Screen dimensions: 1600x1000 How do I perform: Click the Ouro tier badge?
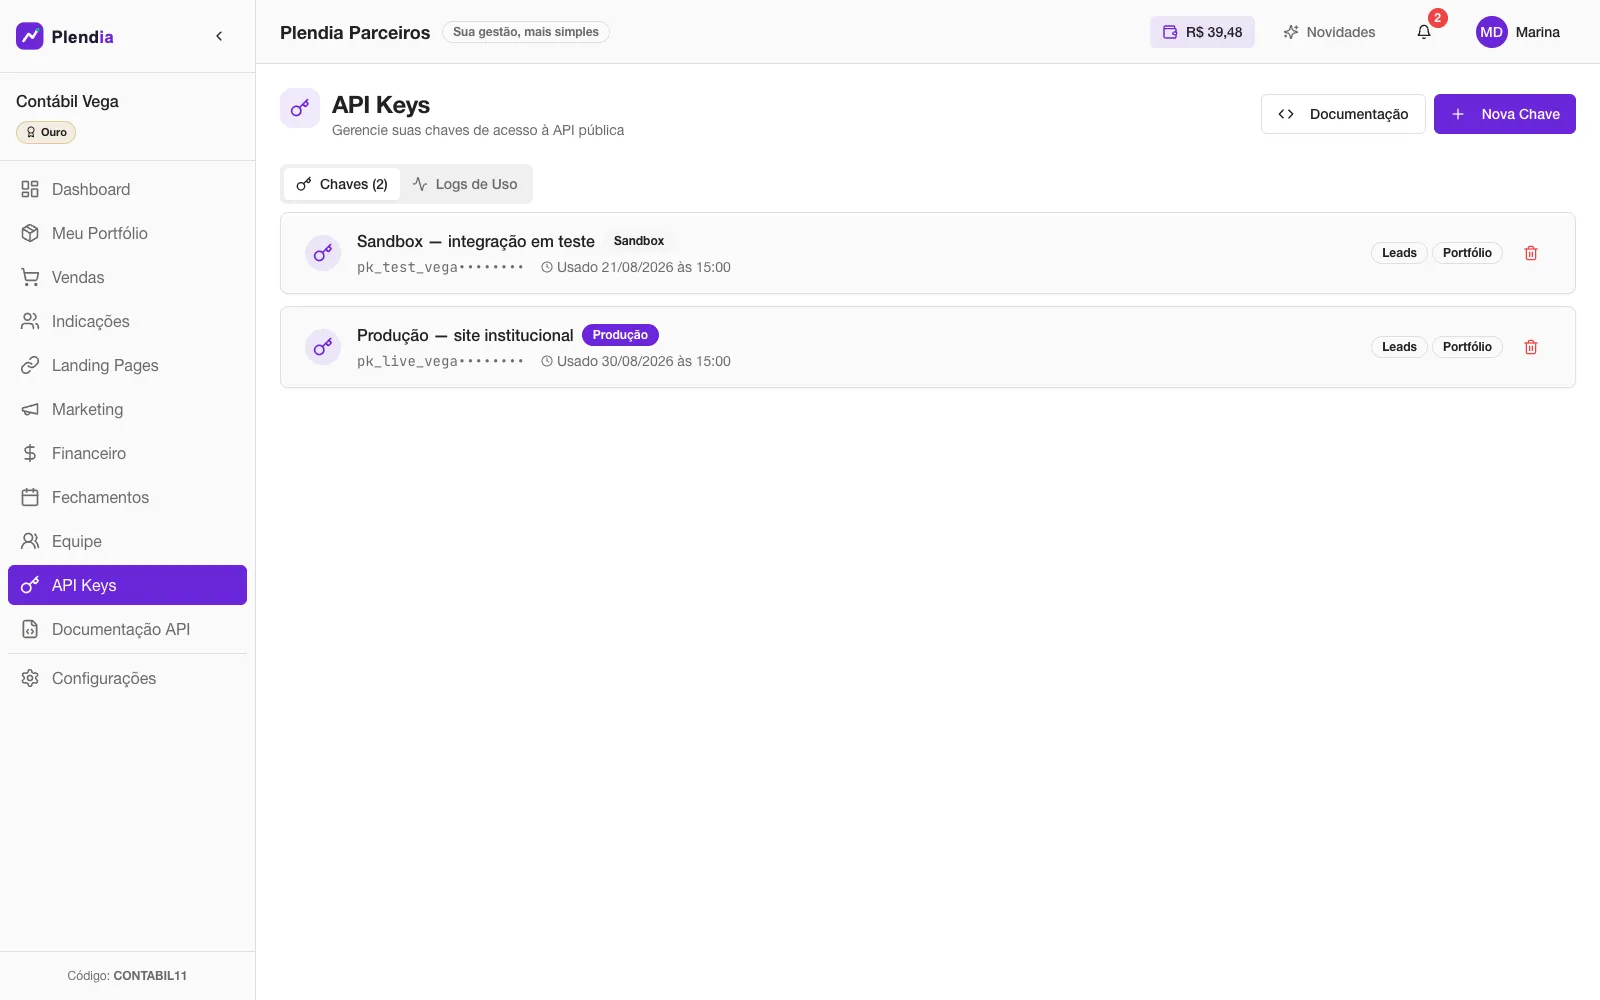pos(46,132)
